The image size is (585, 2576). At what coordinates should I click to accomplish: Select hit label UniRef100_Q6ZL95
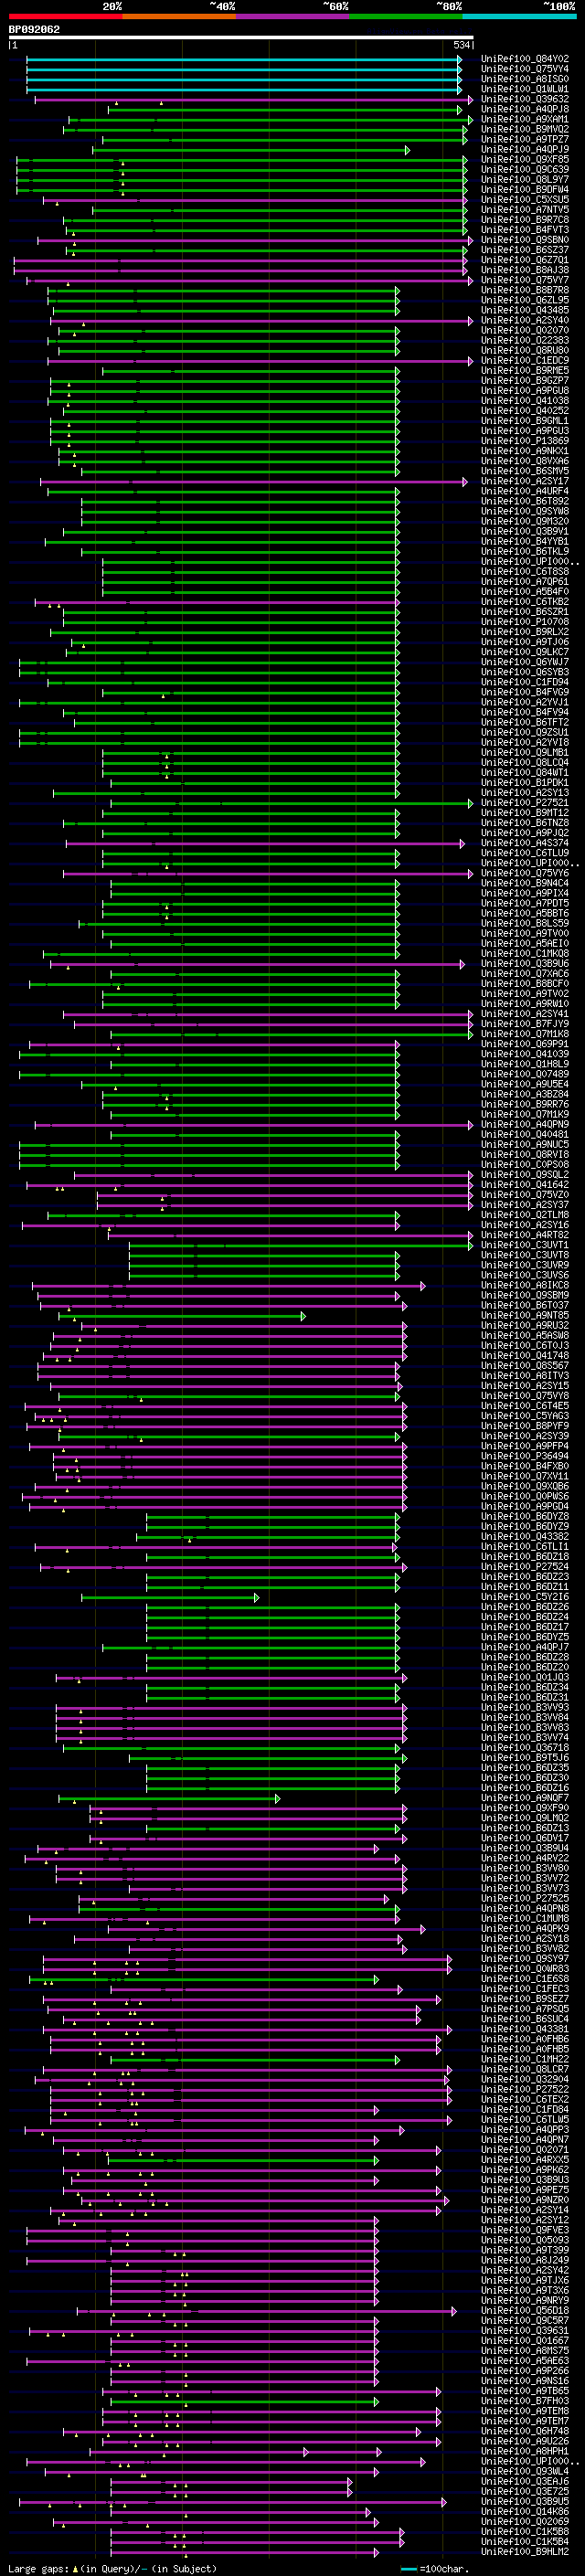[525, 300]
